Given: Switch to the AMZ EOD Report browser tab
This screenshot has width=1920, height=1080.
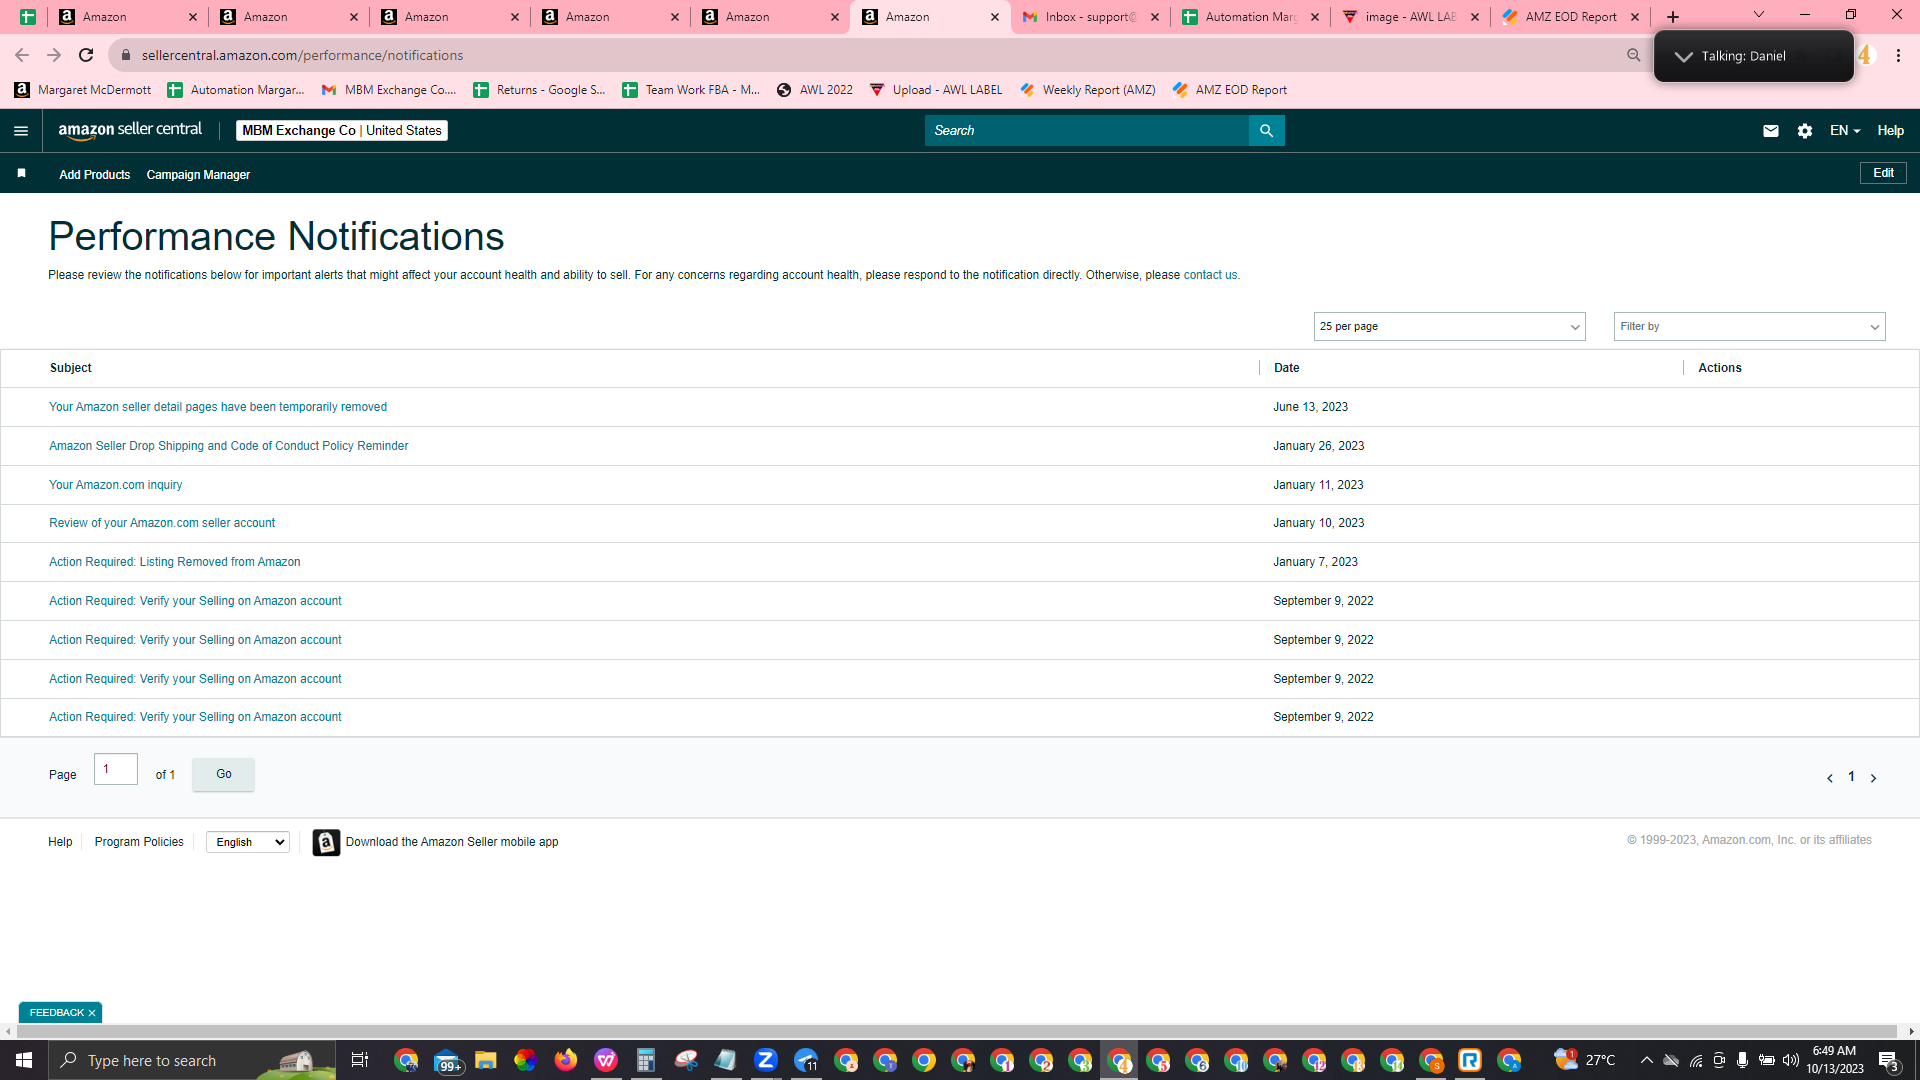Looking at the screenshot, I should [x=1570, y=17].
